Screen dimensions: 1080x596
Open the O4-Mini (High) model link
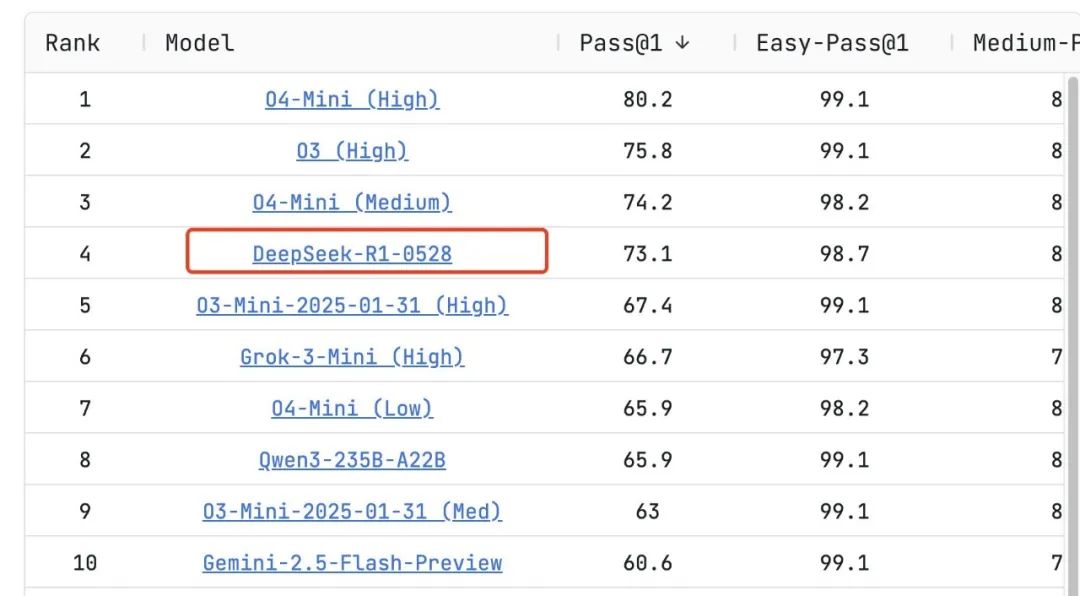pyautogui.click(x=352, y=99)
